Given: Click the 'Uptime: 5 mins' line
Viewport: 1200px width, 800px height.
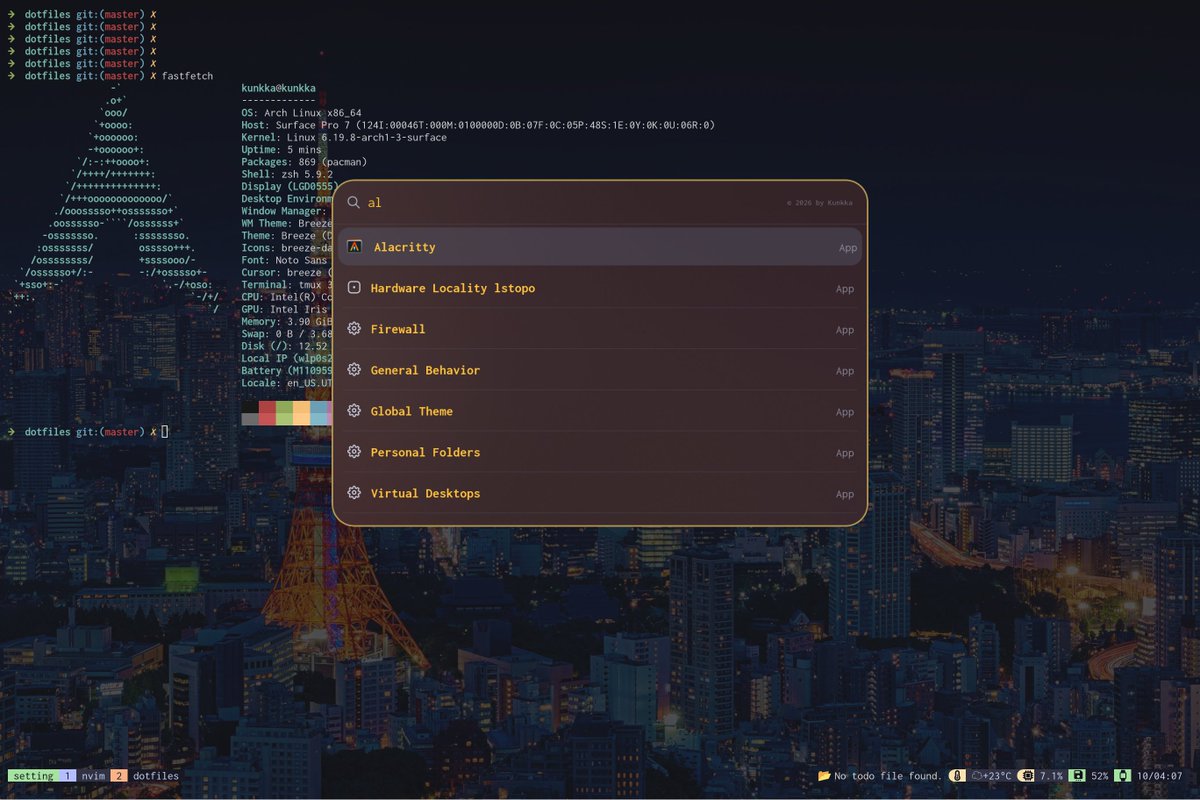Looking at the screenshot, I should [x=281, y=149].
